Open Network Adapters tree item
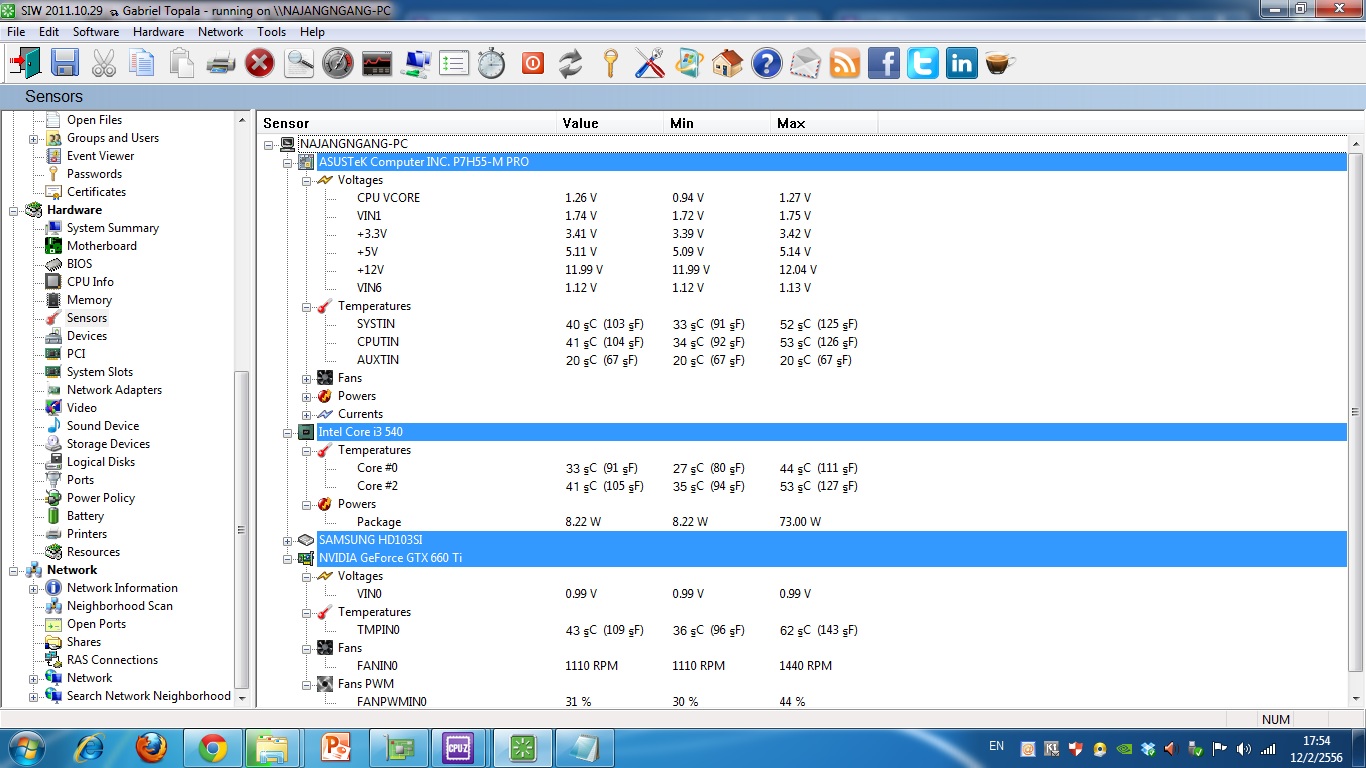 coord(114,390)
